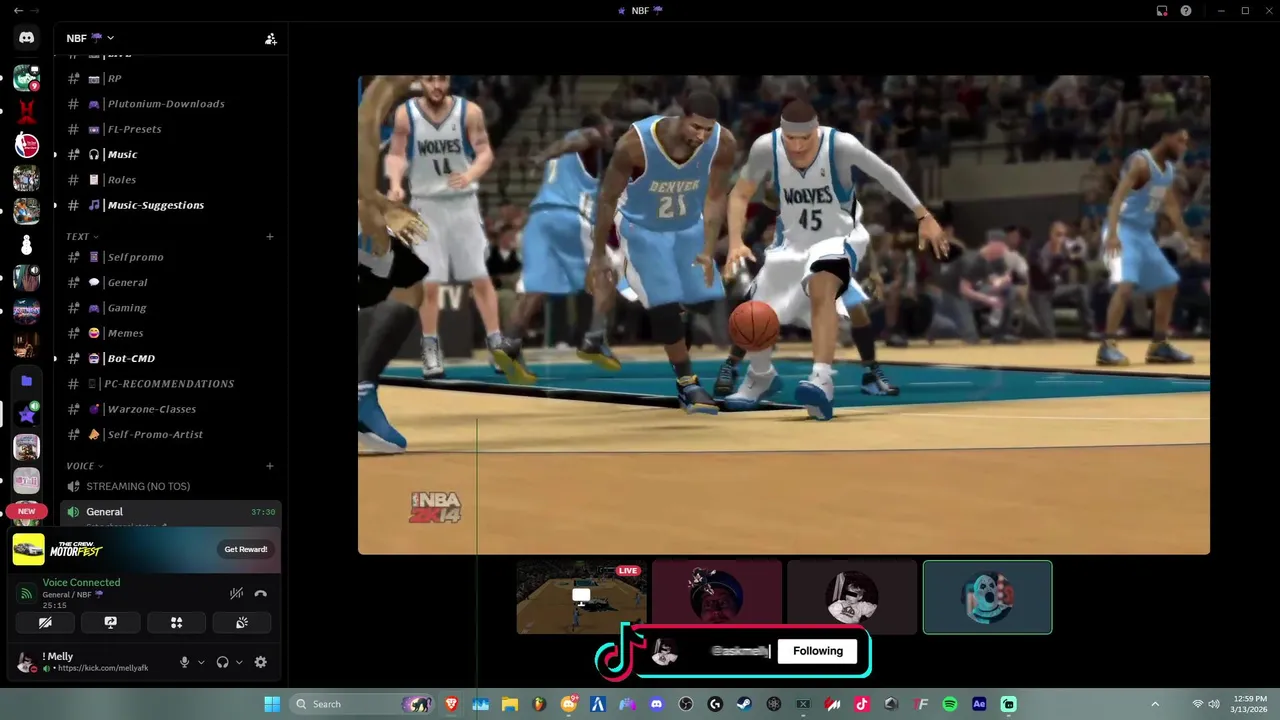Open taskbar clock showing 12:59 PM
Viewport: 1280px width, 720px height.
point(1250,704)
